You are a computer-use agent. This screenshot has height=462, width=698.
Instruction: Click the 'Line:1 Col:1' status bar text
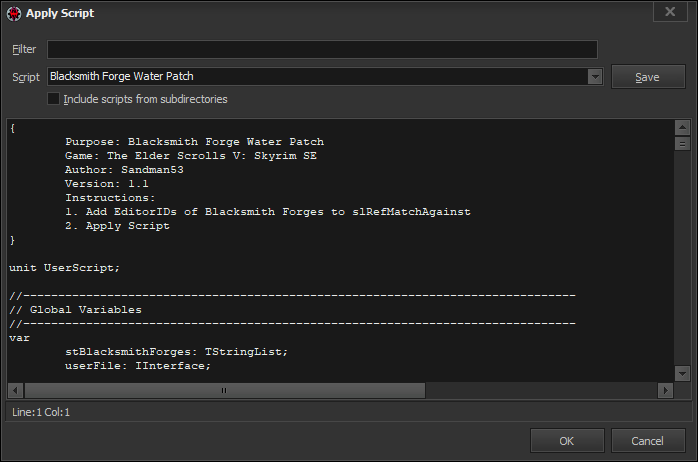click(41, 412)
